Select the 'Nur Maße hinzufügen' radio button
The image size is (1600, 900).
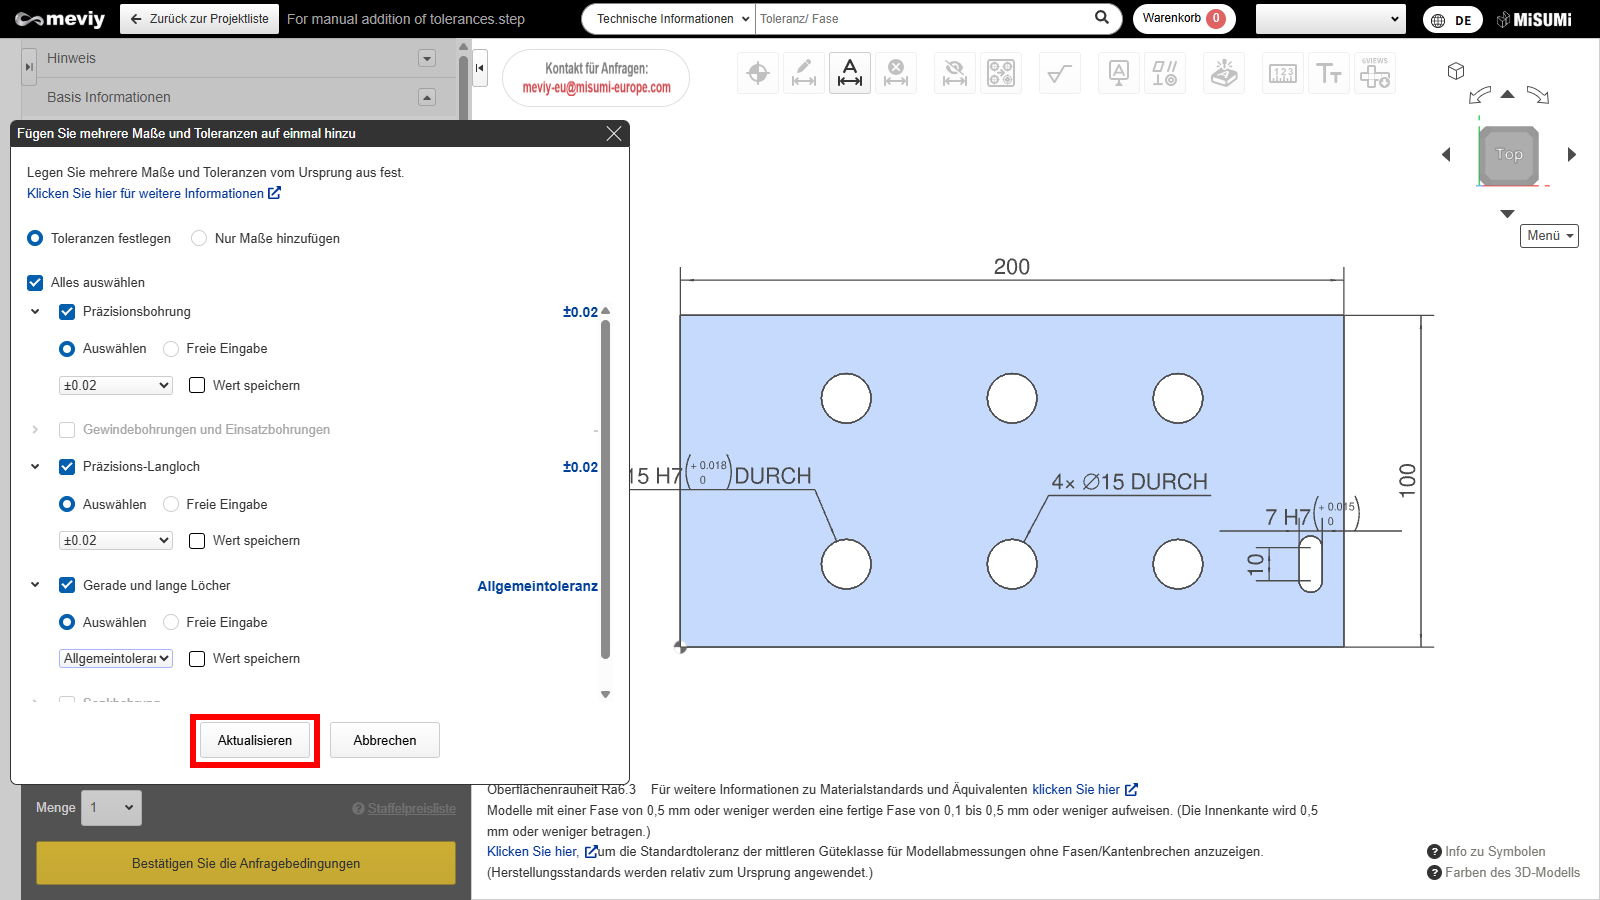(x=199, y=238)
